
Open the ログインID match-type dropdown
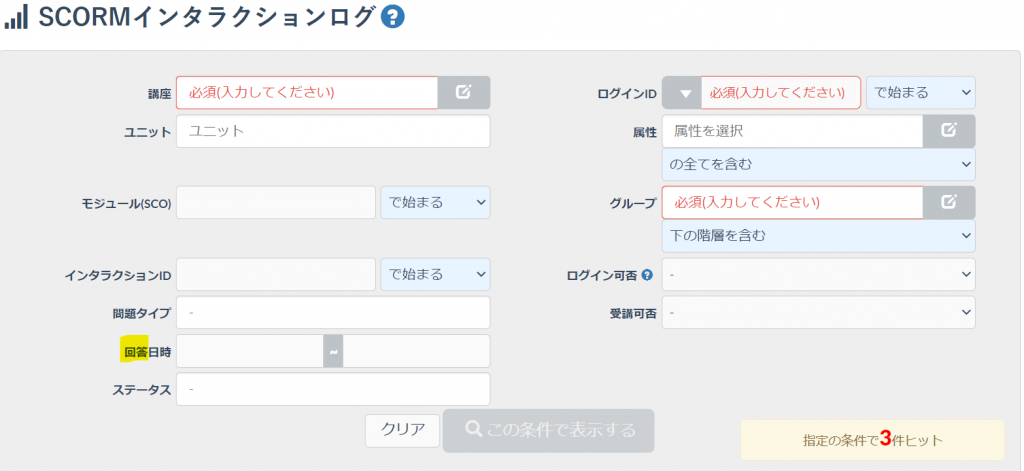tap(920, 93)
